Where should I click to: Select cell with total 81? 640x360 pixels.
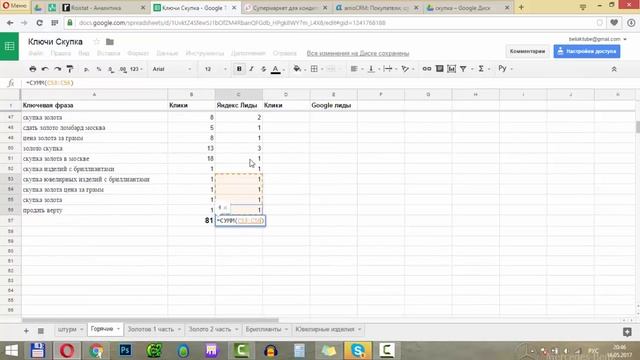point(191,220)
